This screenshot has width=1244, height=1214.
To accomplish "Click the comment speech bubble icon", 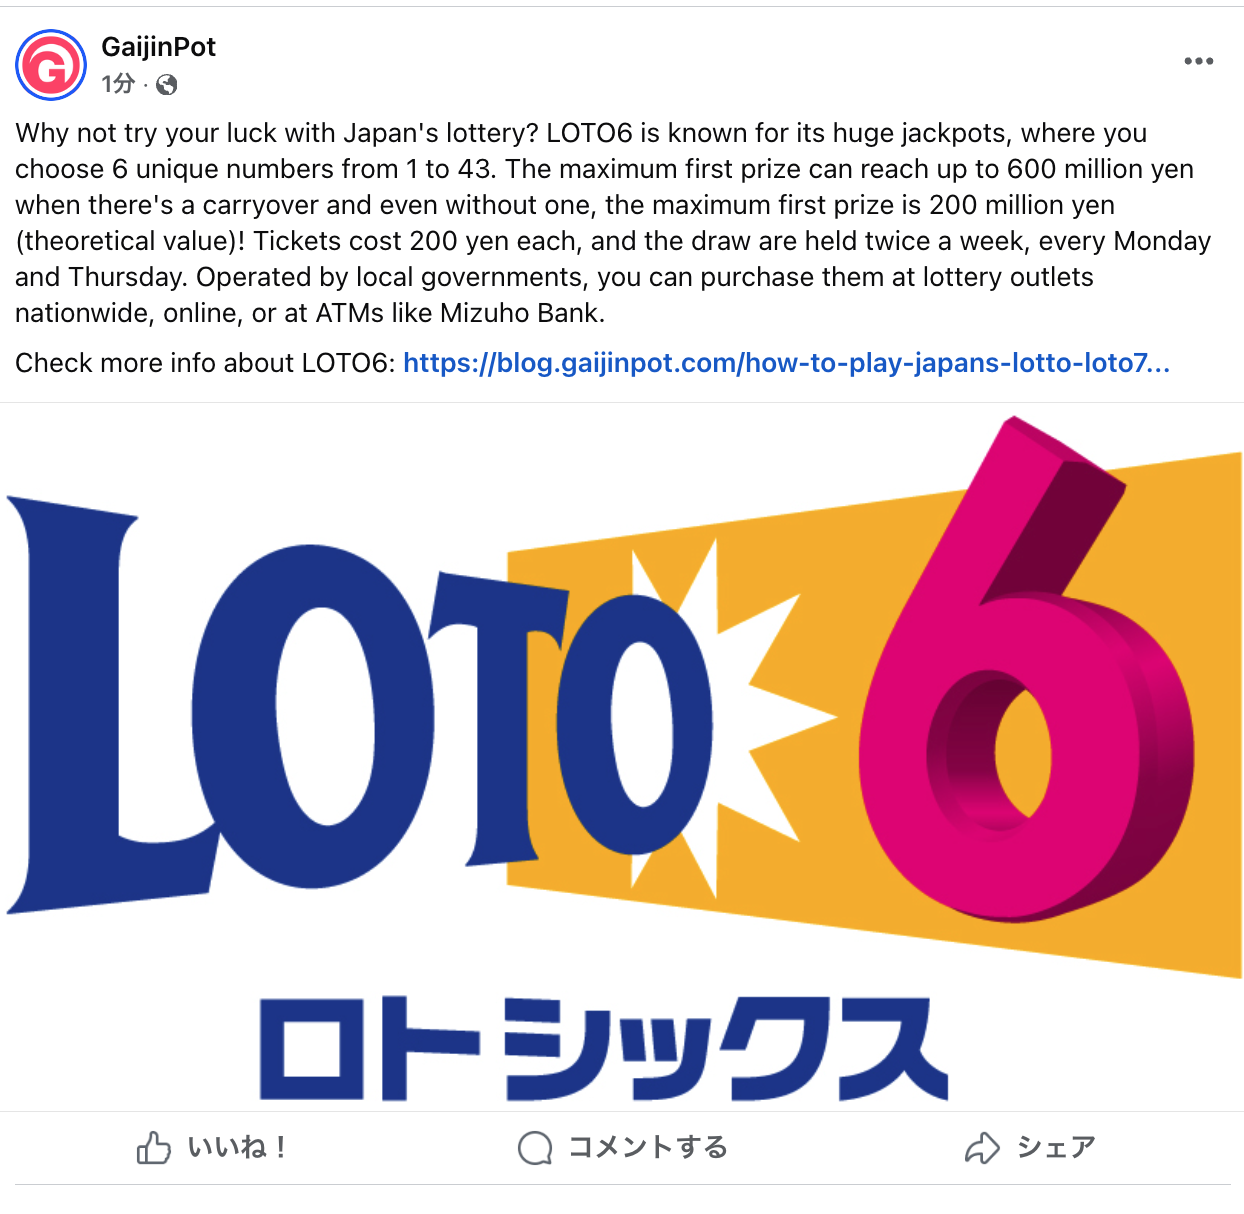I will (x=535, y=1148).
